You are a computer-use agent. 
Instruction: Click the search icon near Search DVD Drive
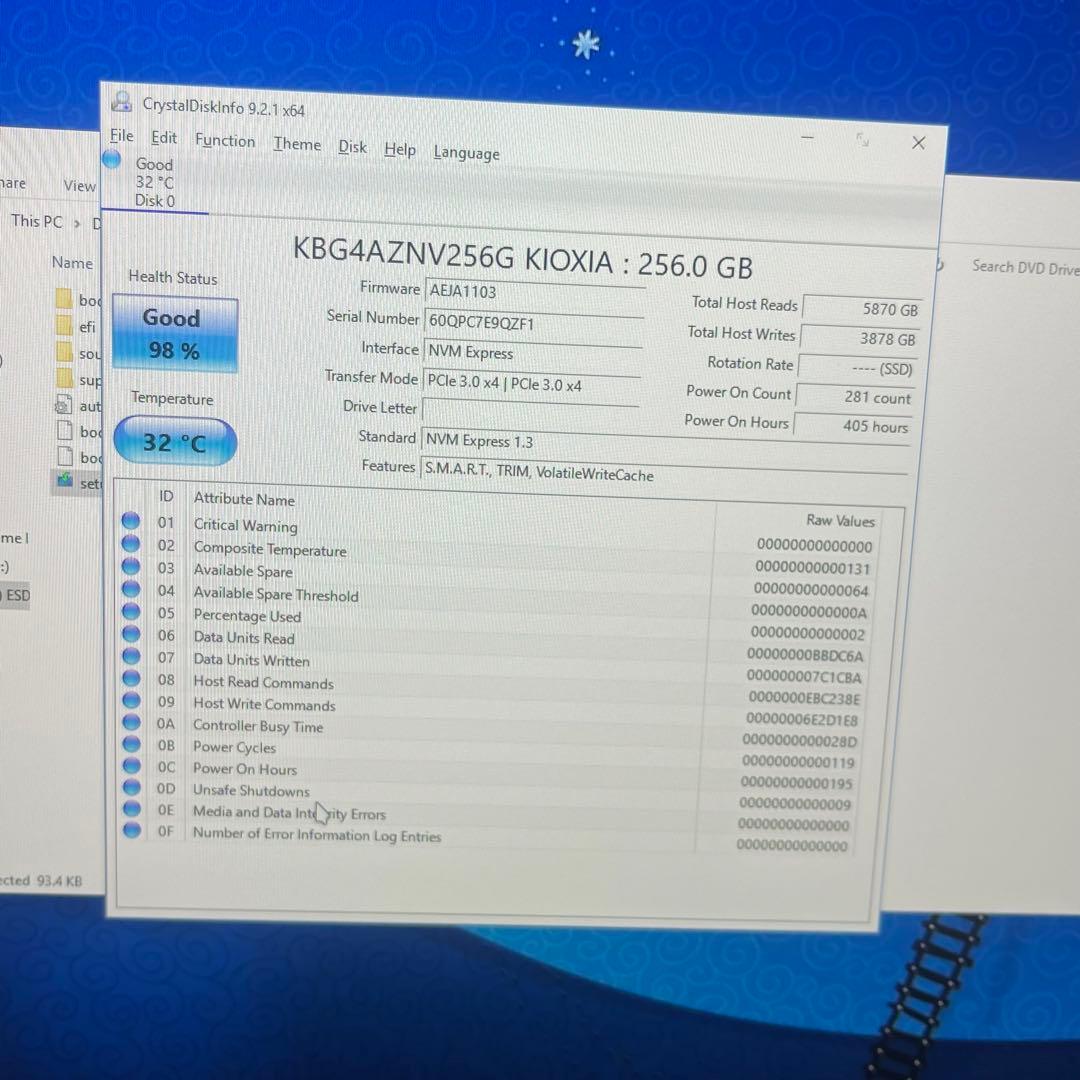click(938, 266)
